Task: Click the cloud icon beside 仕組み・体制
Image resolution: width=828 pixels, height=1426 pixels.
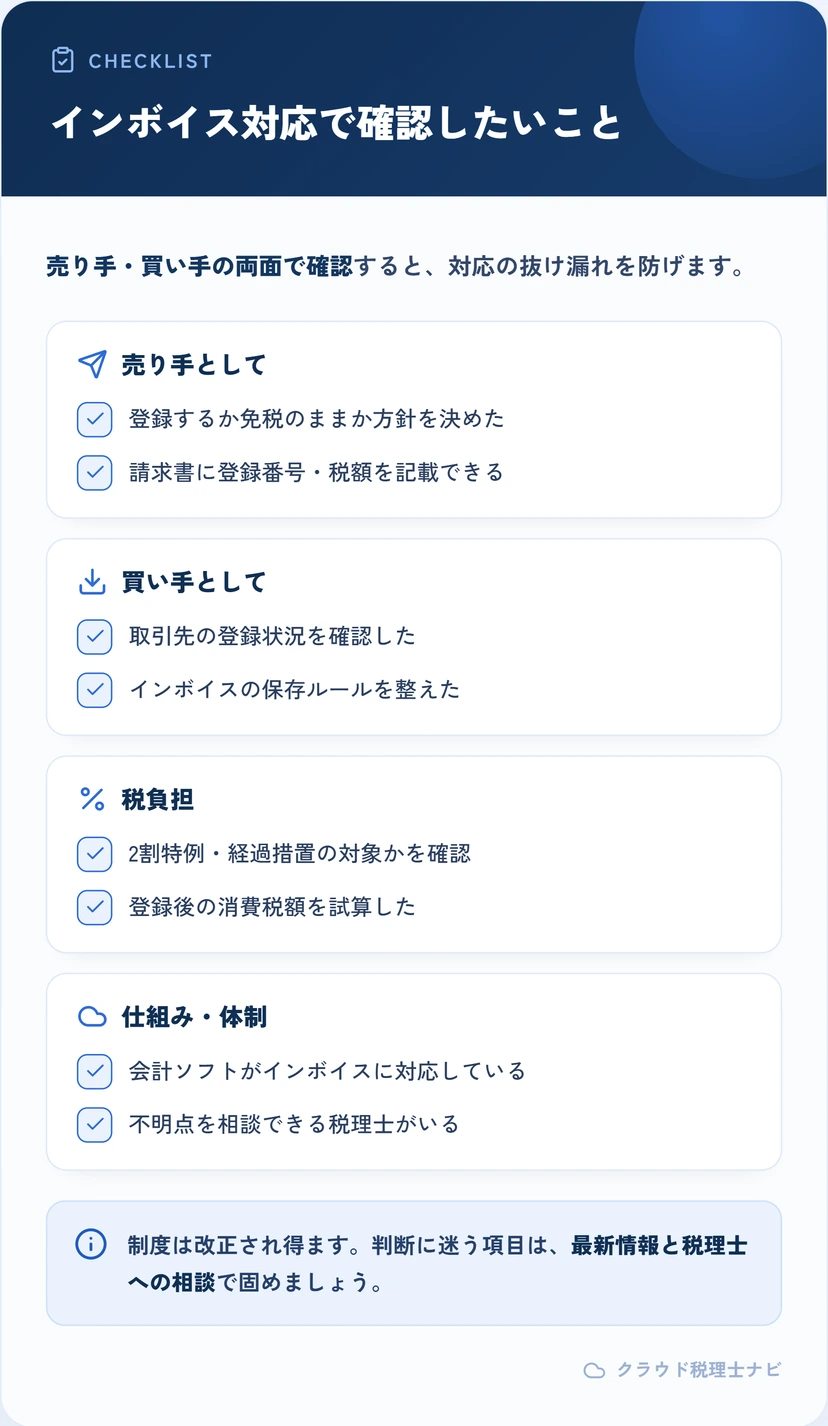Action: coord(92,1017)
